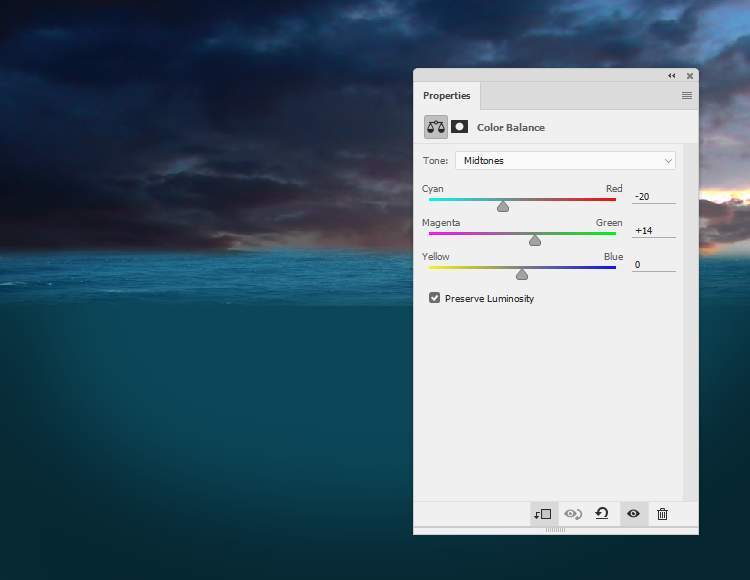750x580 pixels.
Task: Select the layer mask icon in Properties
Action: [459, 127]
